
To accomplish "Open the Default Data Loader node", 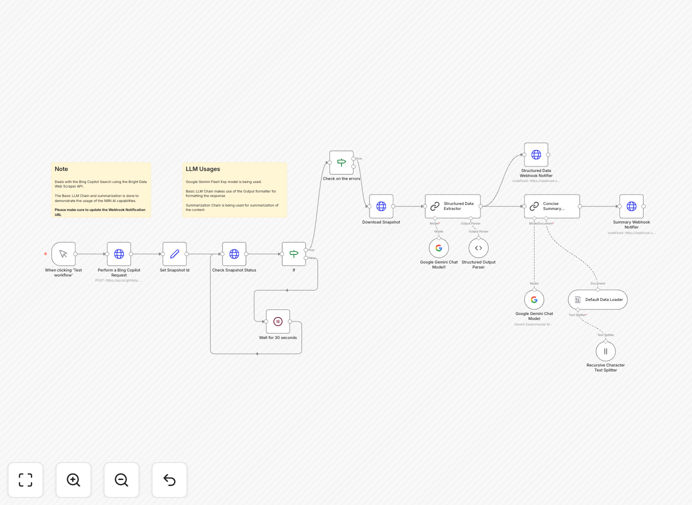I will (x=598, y=300).
